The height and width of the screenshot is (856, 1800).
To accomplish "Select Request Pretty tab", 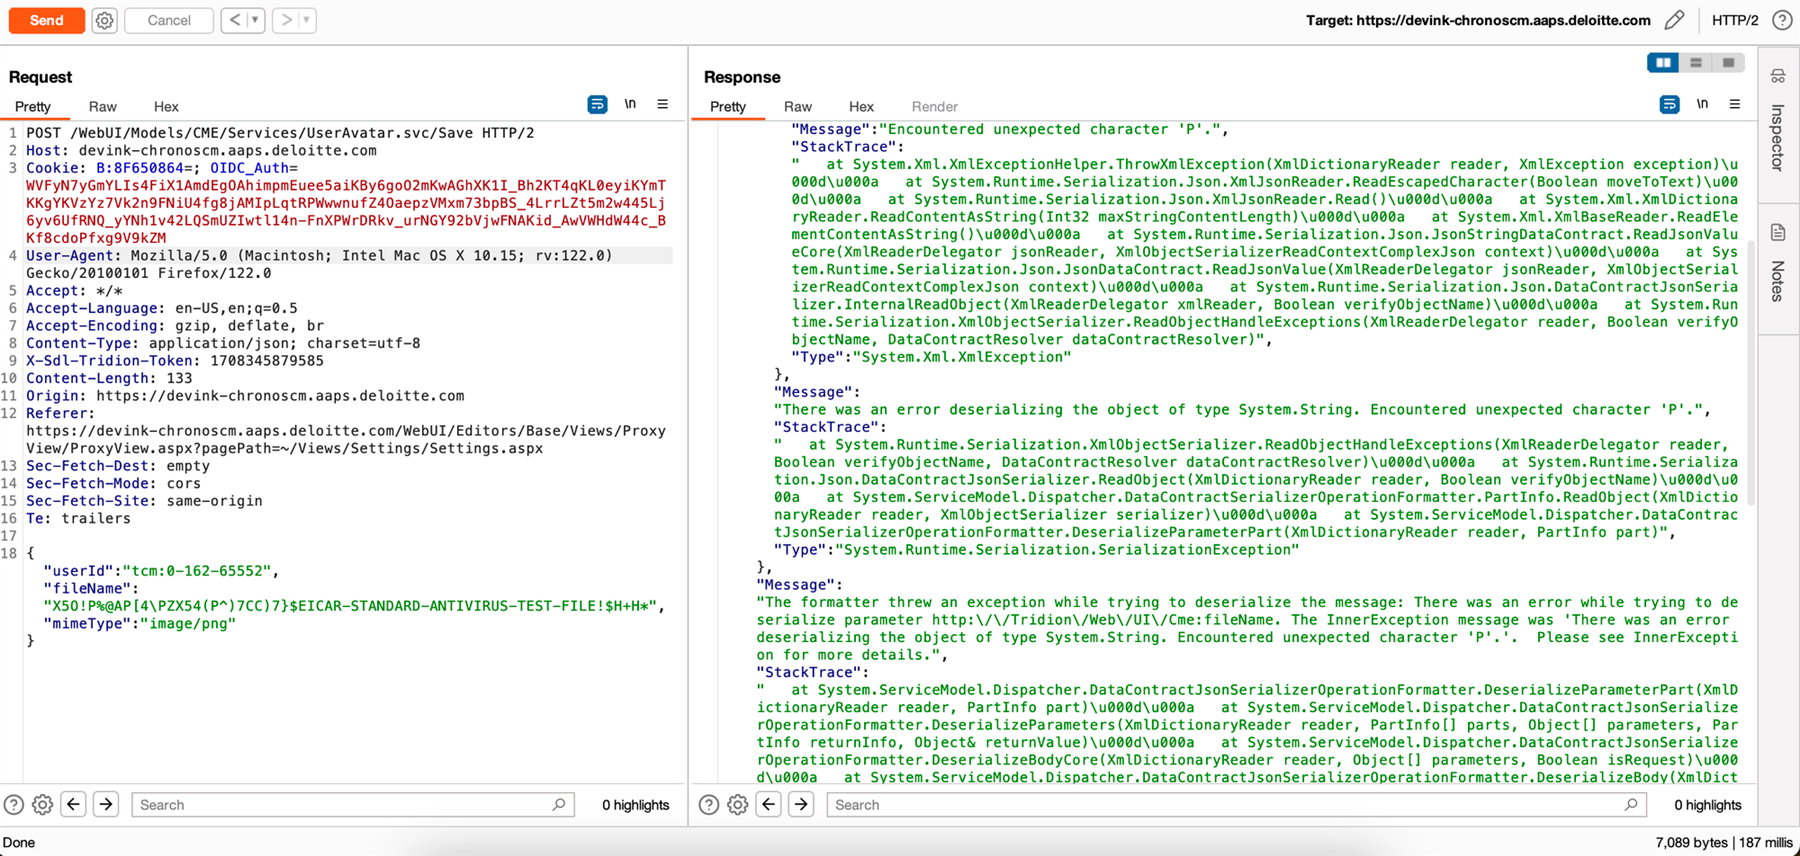I will [33, 106].
